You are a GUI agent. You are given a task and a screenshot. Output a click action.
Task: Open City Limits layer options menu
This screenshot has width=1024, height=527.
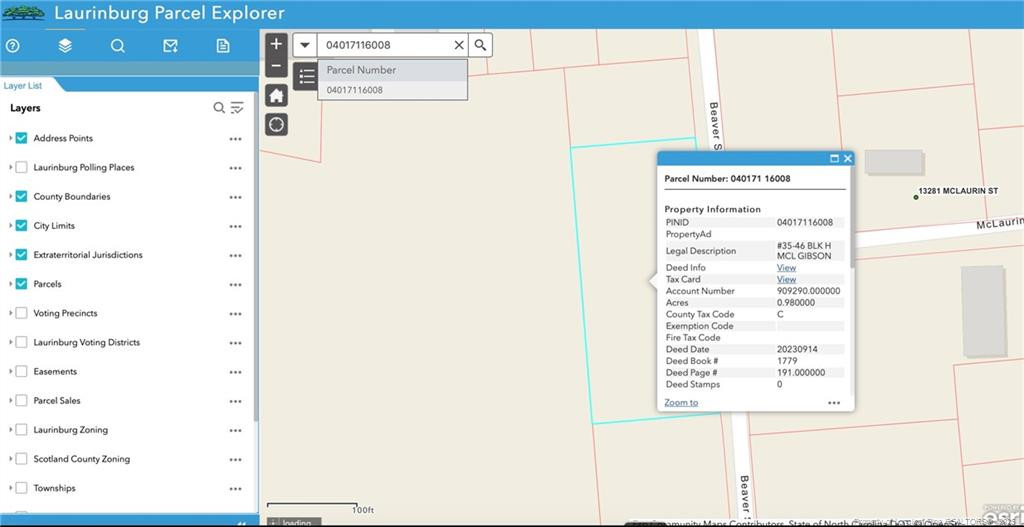pos(236,227)
